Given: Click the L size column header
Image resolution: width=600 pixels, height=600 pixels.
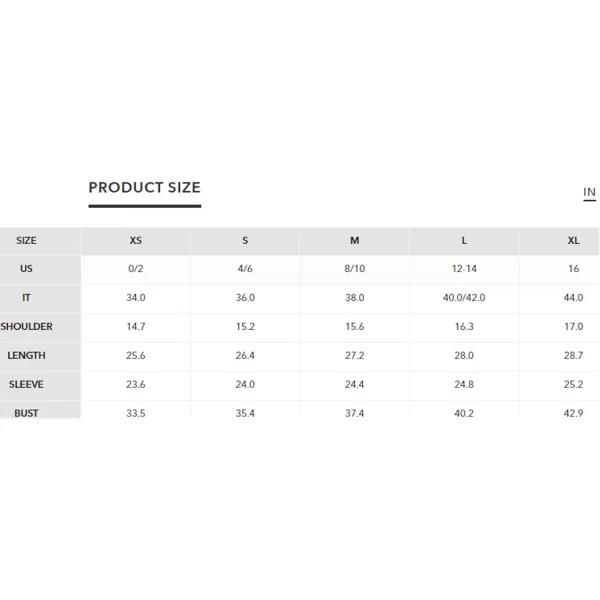Looking at the screenshot, I should 464,241.
